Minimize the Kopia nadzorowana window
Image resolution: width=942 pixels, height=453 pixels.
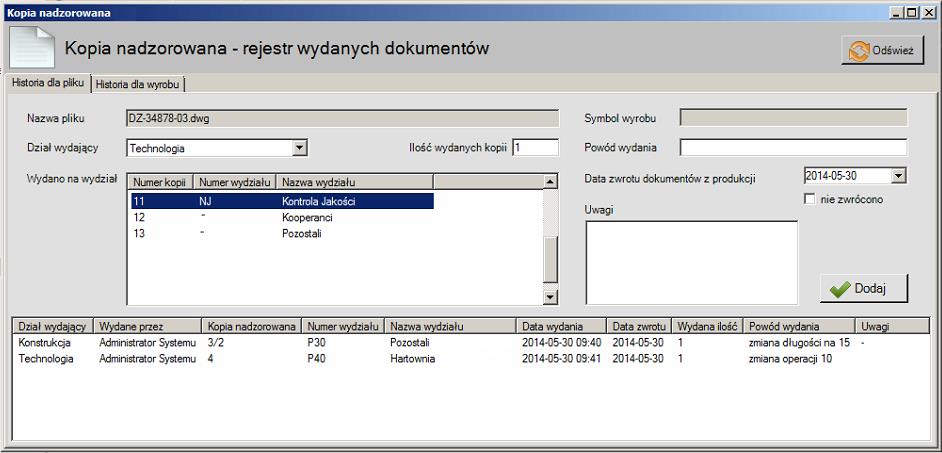[898, 11]
